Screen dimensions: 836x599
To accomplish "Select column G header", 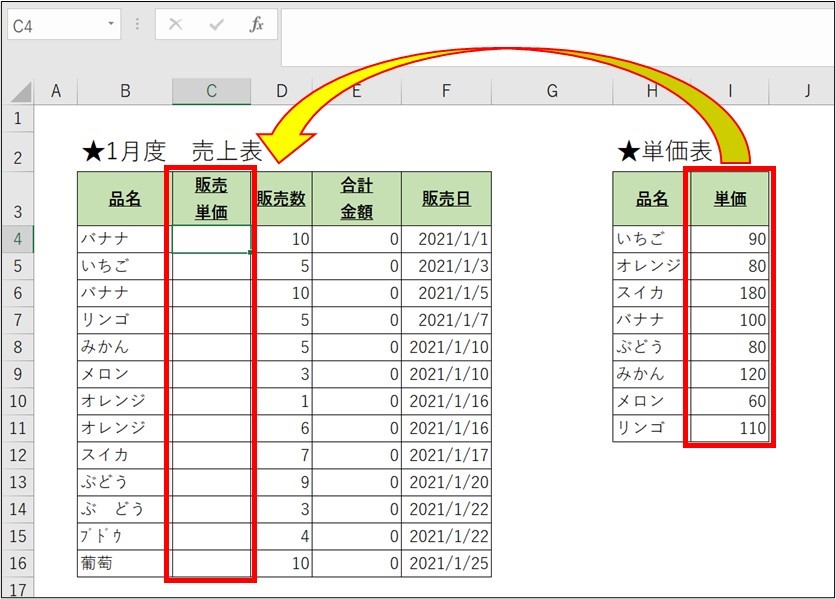I will click(552, 91).
